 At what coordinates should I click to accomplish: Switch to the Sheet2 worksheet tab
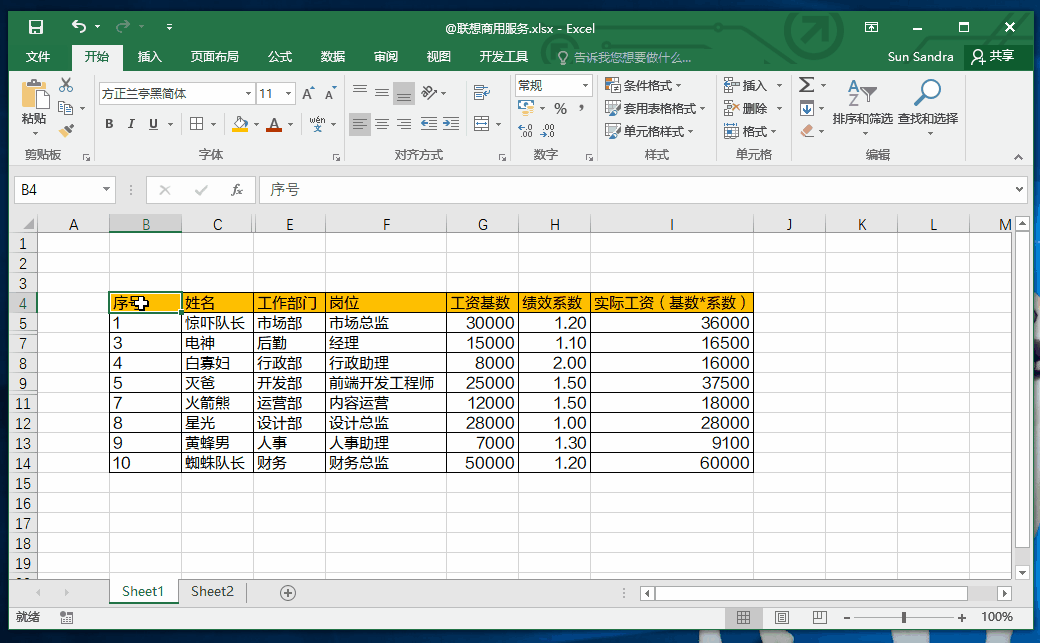[212, 592]
